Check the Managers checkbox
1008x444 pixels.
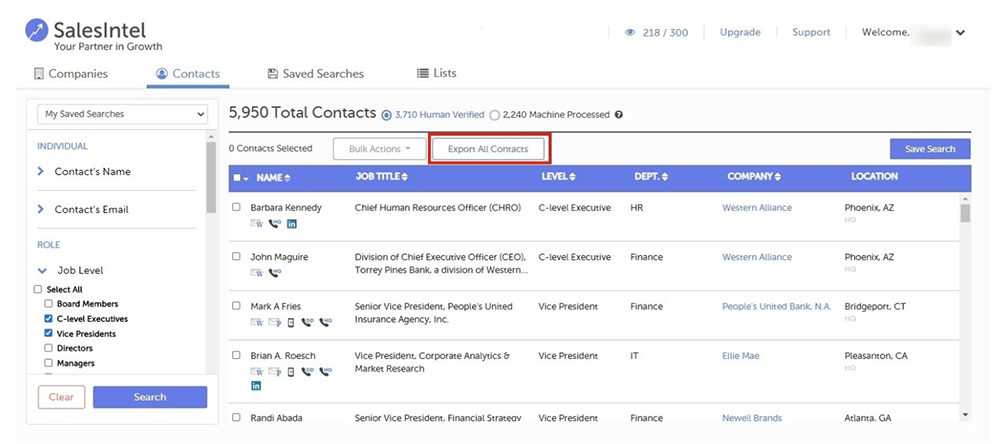click(48, 363)
